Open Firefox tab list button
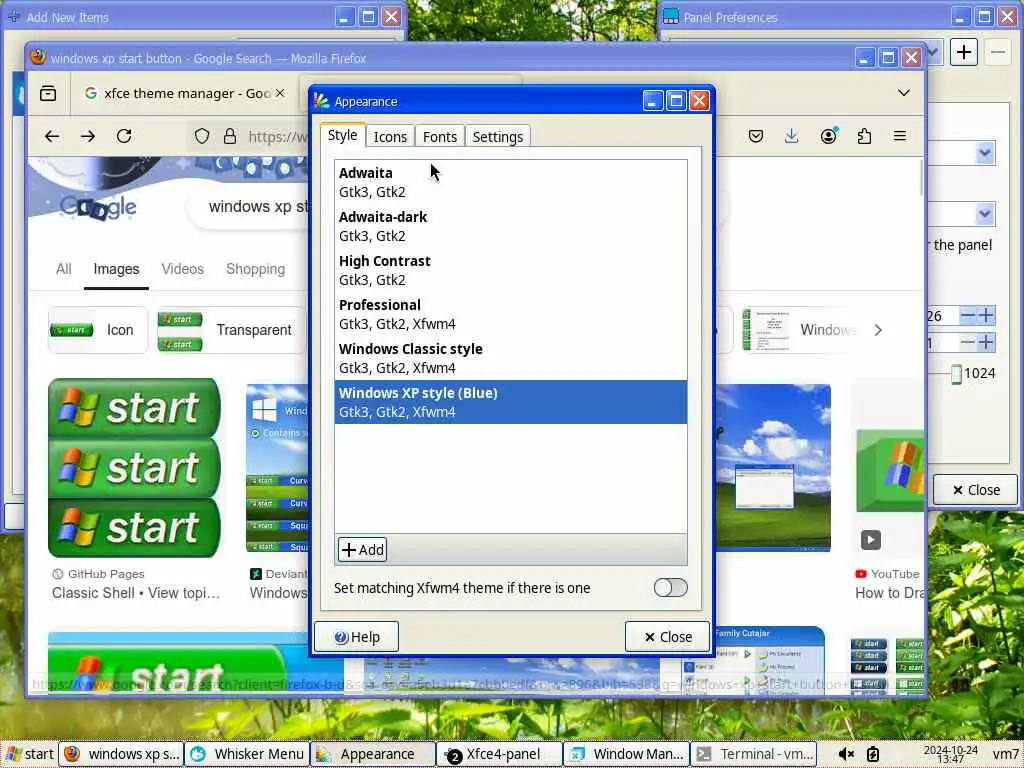The image size is (1024, 768). tap(48, 93)
